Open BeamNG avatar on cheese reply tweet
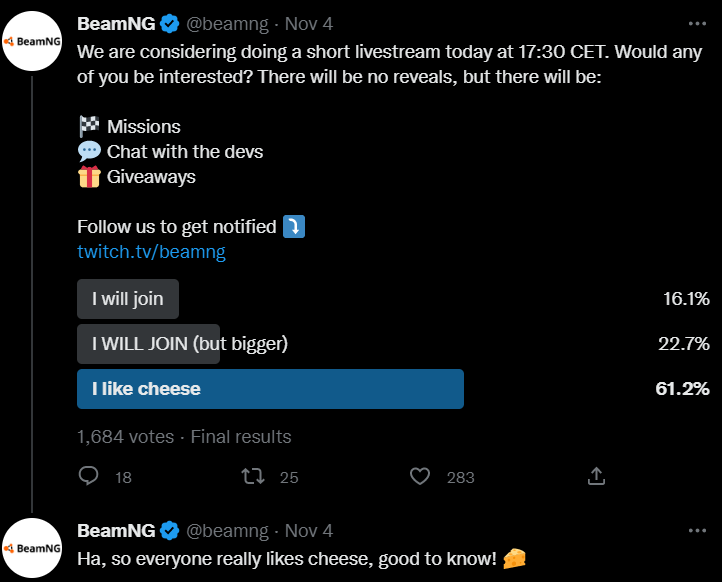This screenshot has width=722, height=582. [32, 548]
